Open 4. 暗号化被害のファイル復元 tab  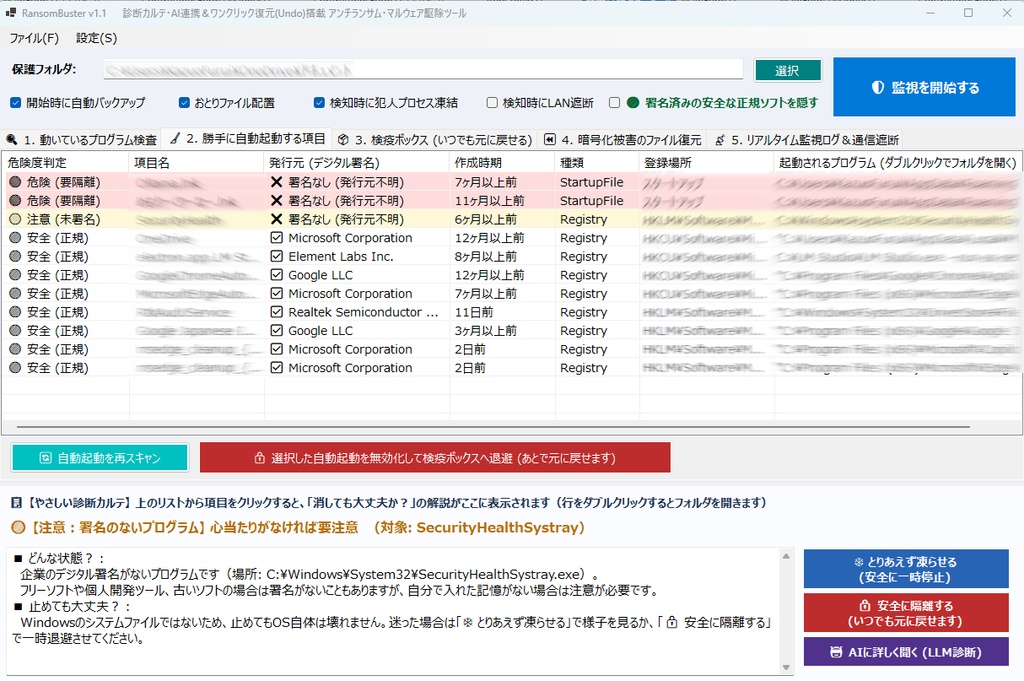(623, 140)
